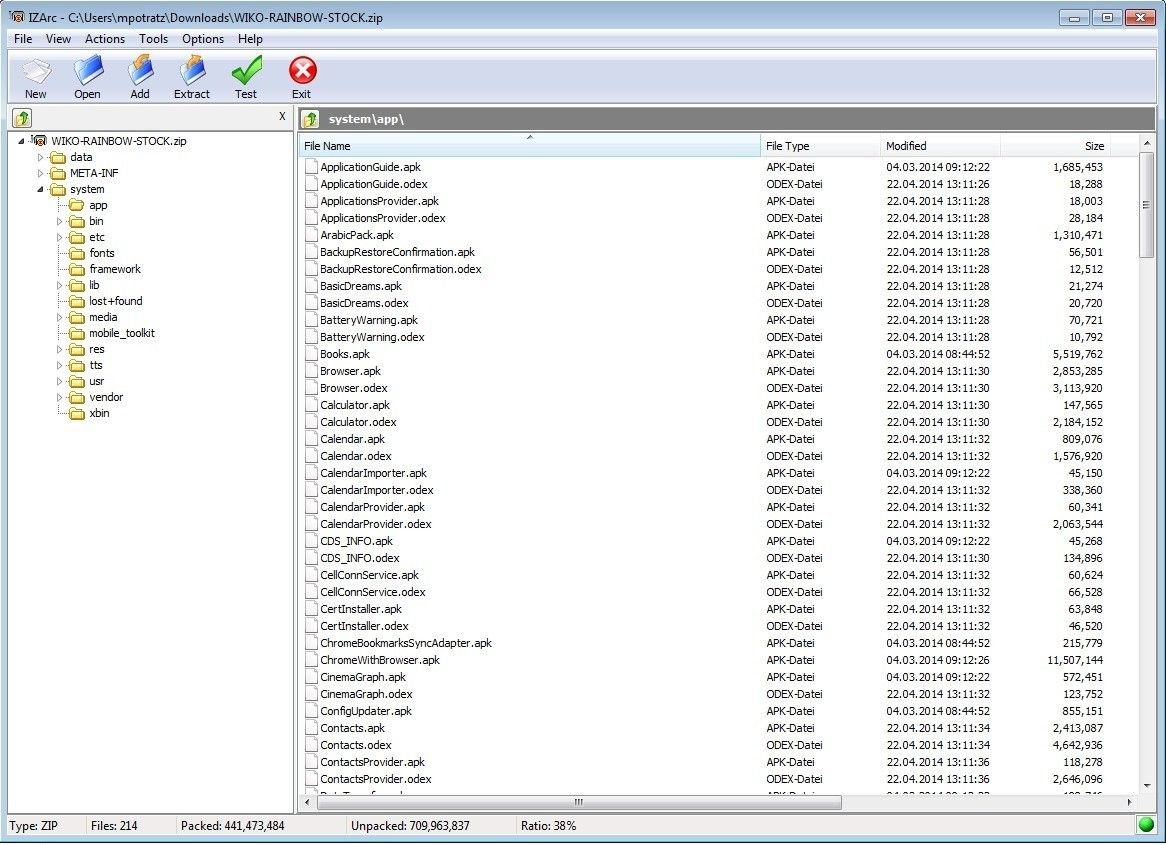Click the file list scroll-down arrow
Viewport: 1166px width, 845px height.
point(1146,785)
